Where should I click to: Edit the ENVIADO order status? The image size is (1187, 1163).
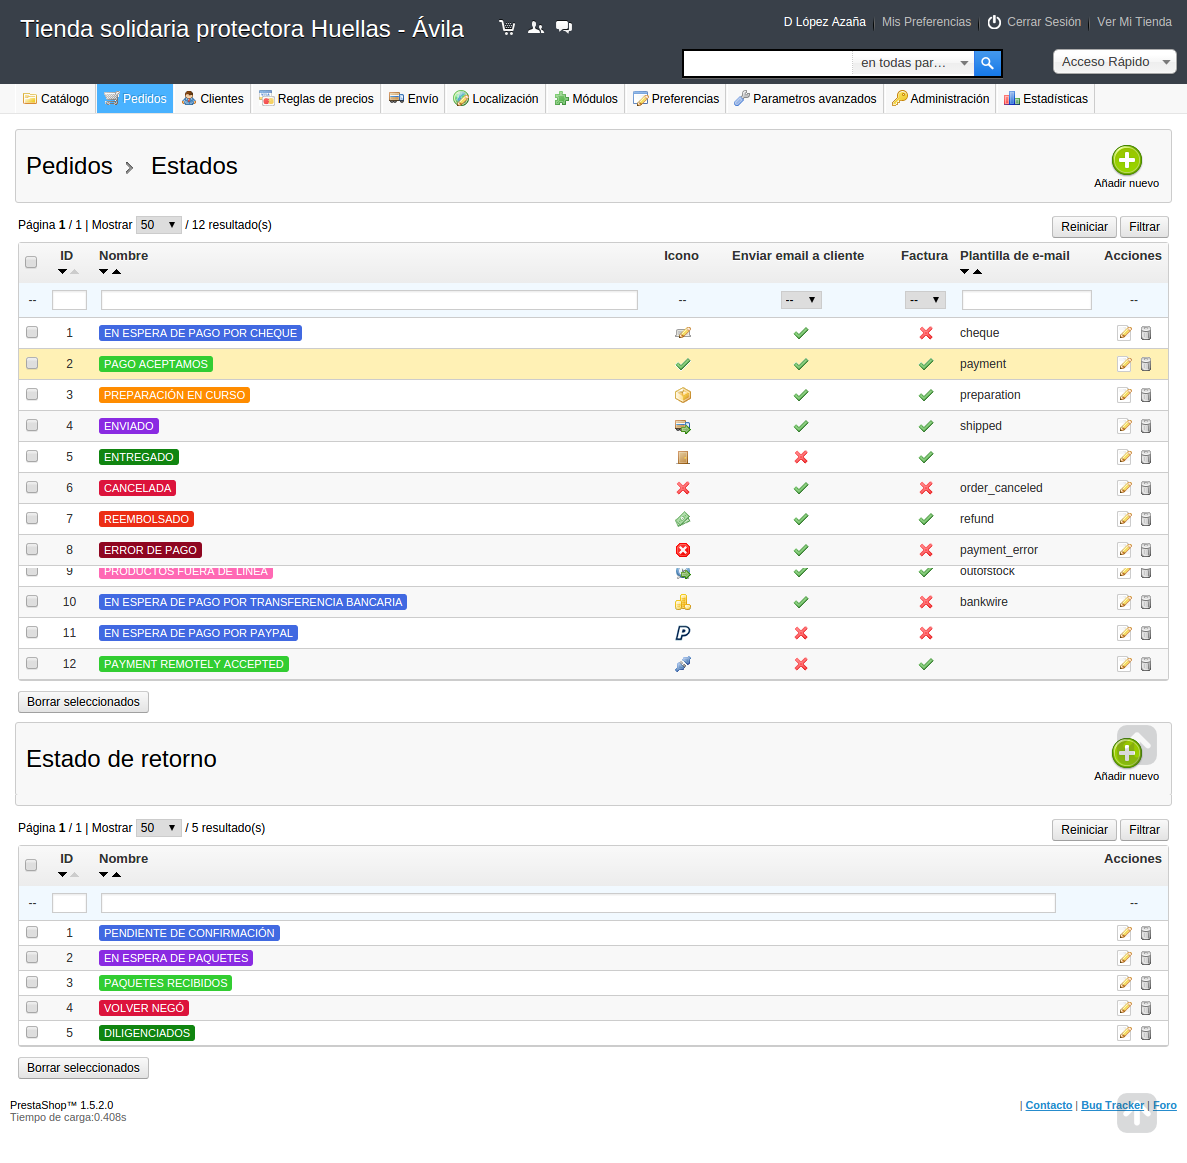pos(1124,426)
